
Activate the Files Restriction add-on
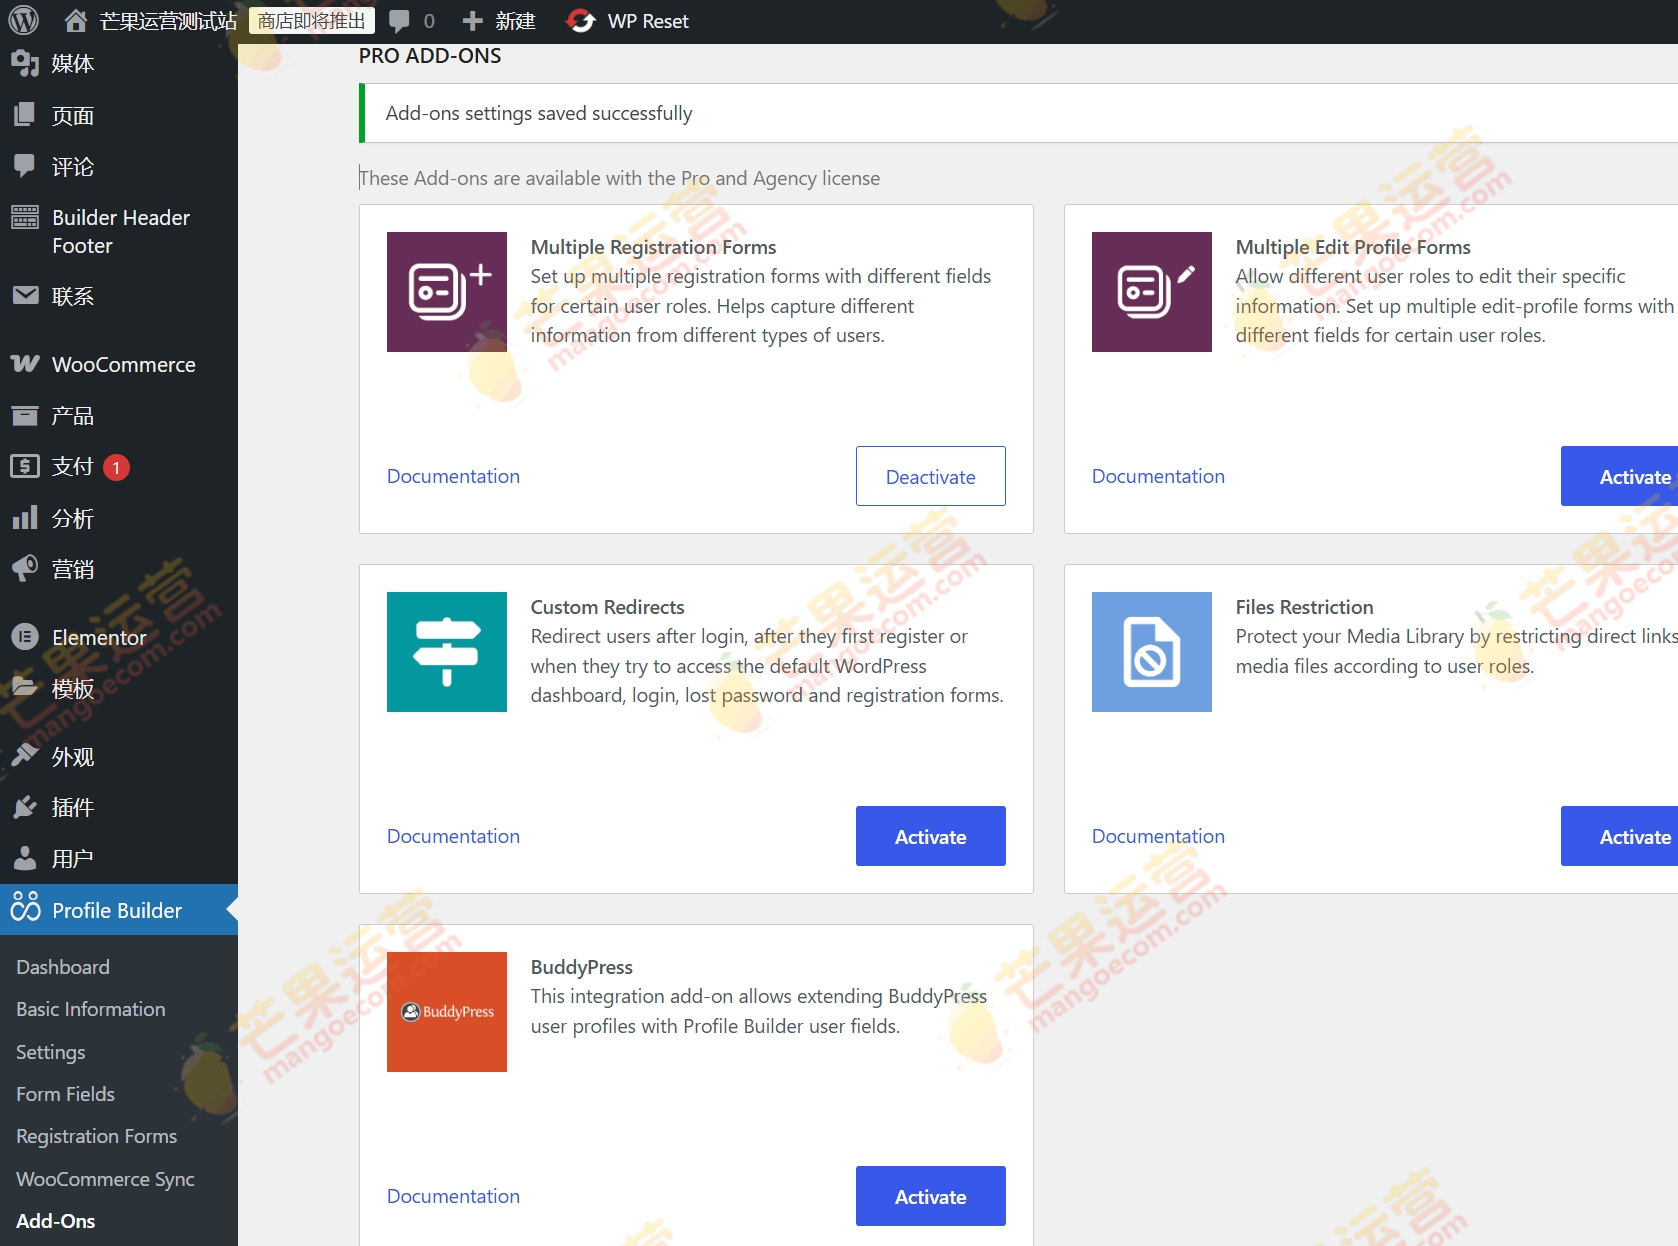point(1634,836)
